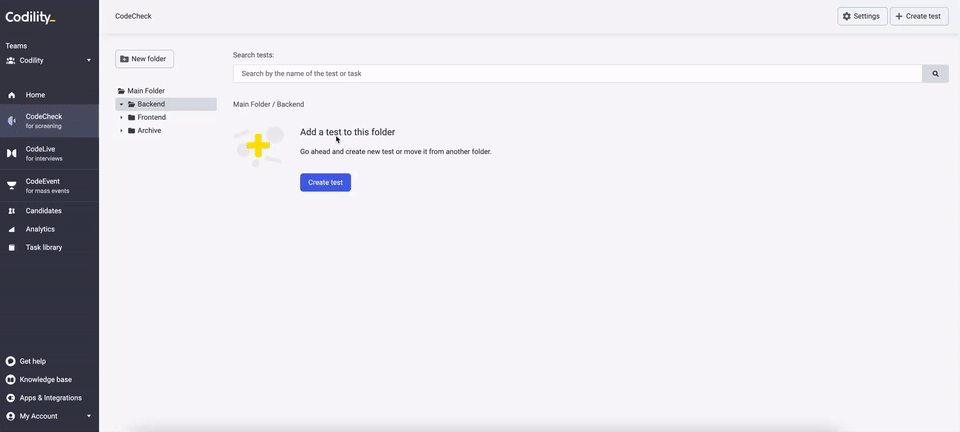The image size is (960, 432).
Task: Click the CodeLive interviews icon
Action: pos(11,154)
